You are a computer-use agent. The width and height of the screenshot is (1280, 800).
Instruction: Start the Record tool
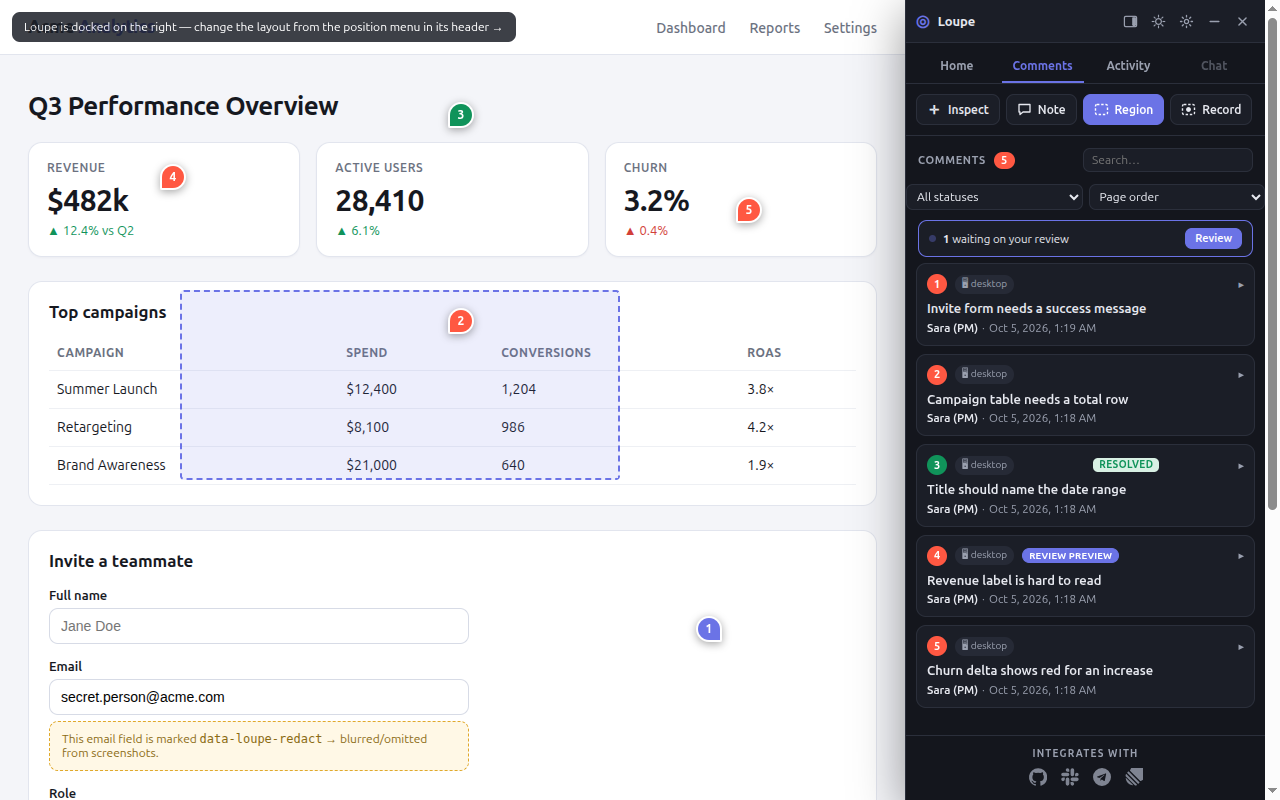1211,110
